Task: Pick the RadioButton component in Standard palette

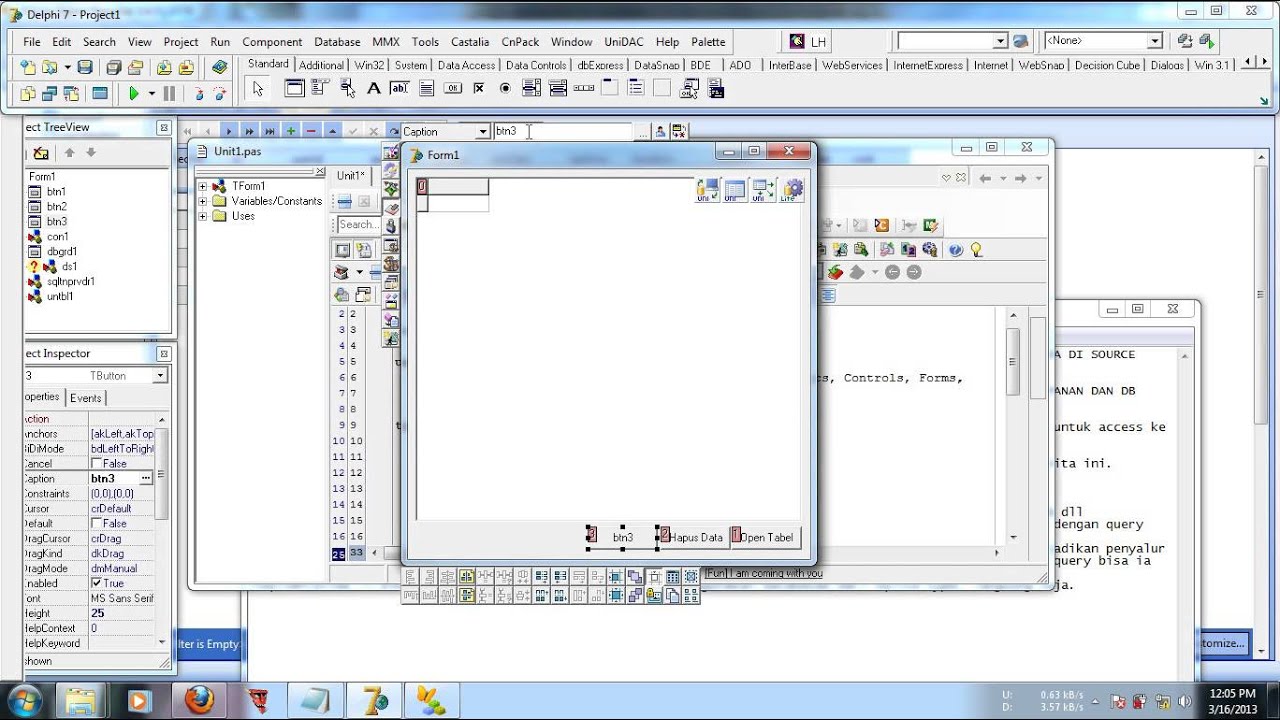Action: pos(505,88)
